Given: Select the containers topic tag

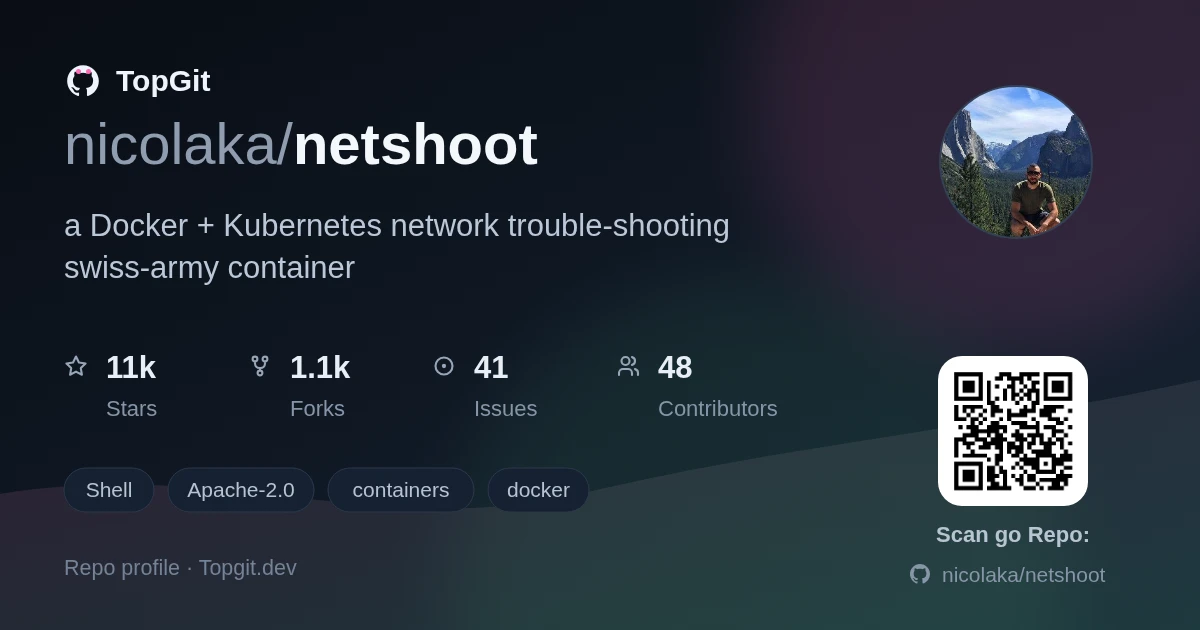Looking at the screenshot, I should click(x=401, y=490).
